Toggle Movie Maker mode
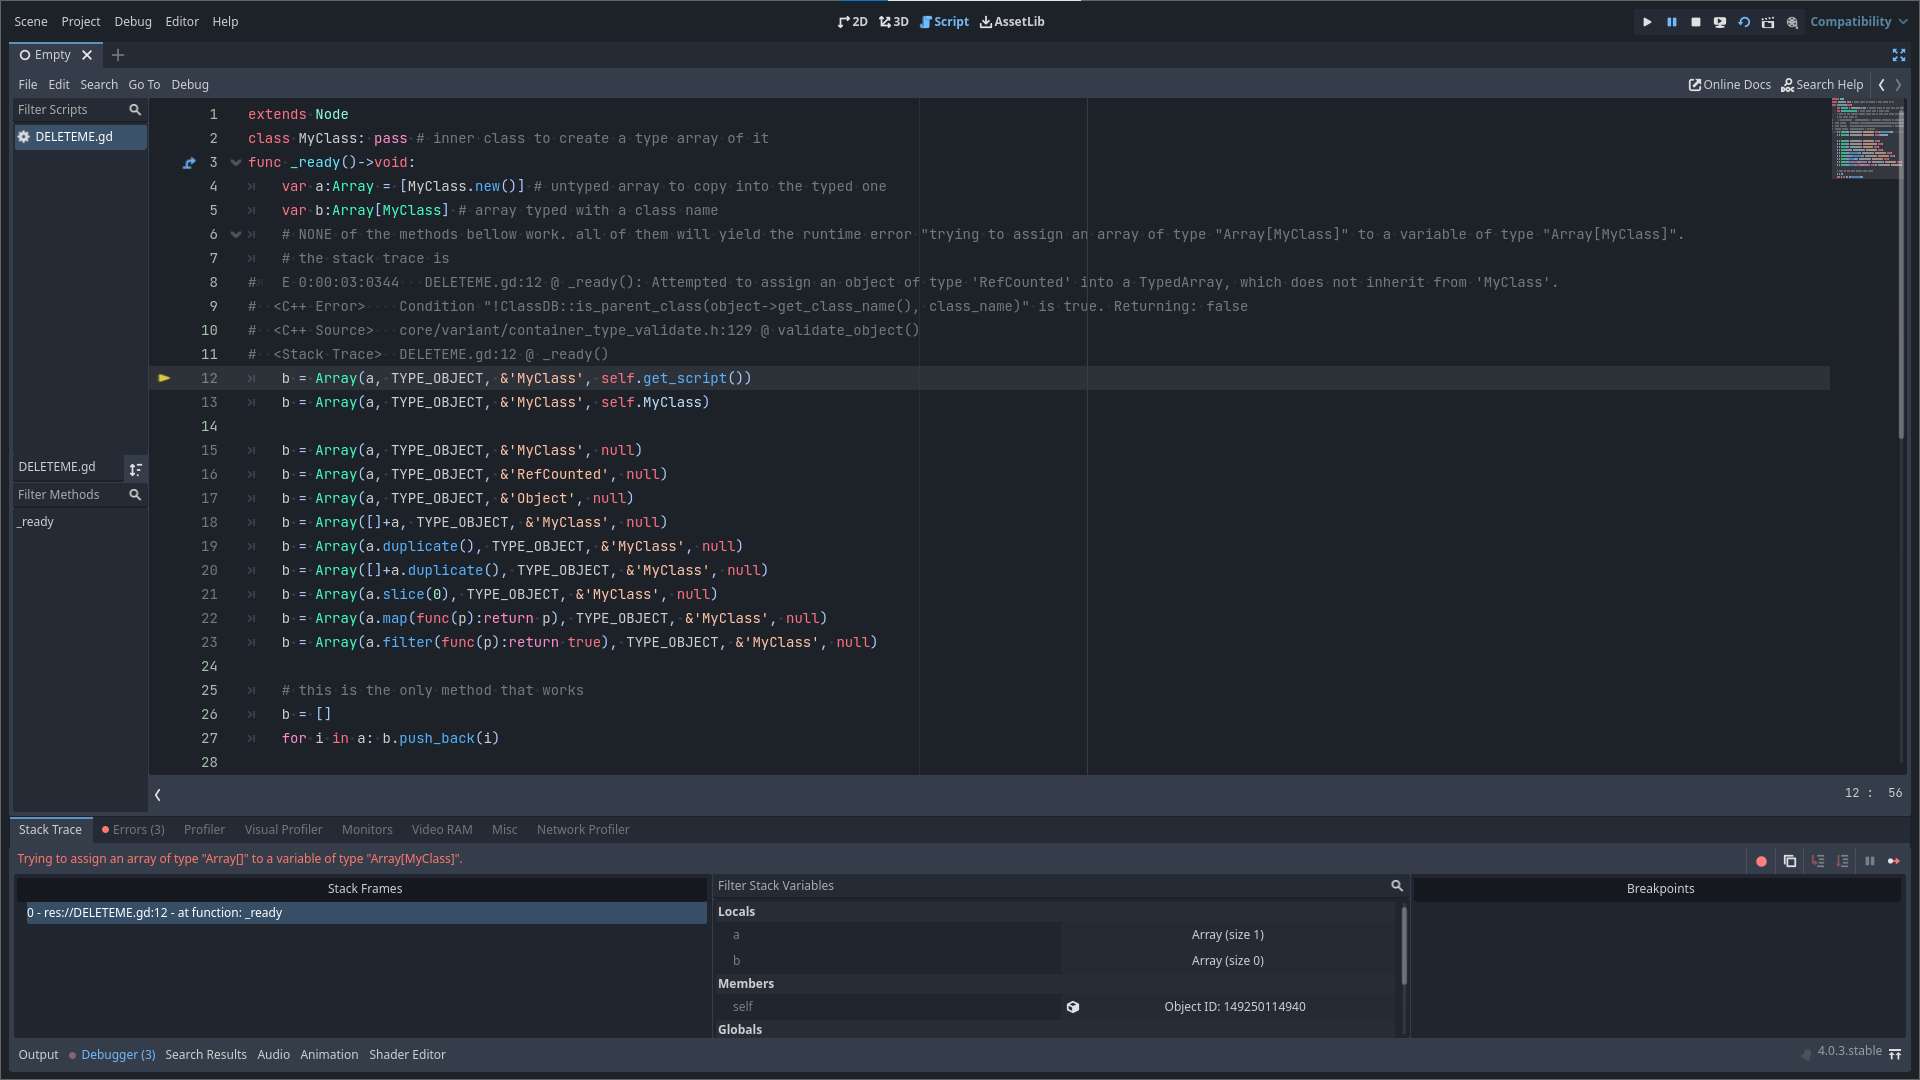 coord(1768,21)
